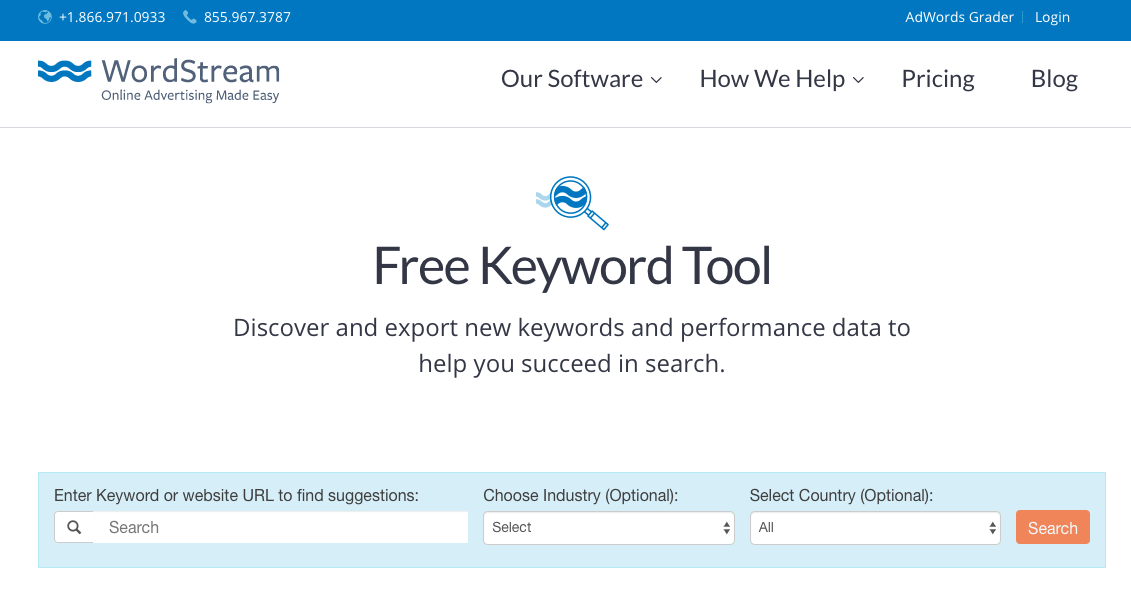The height and width of the screenshot is (592, 1131).
Task: Click the chevron next to Our Software
Action: click(656, 80)
